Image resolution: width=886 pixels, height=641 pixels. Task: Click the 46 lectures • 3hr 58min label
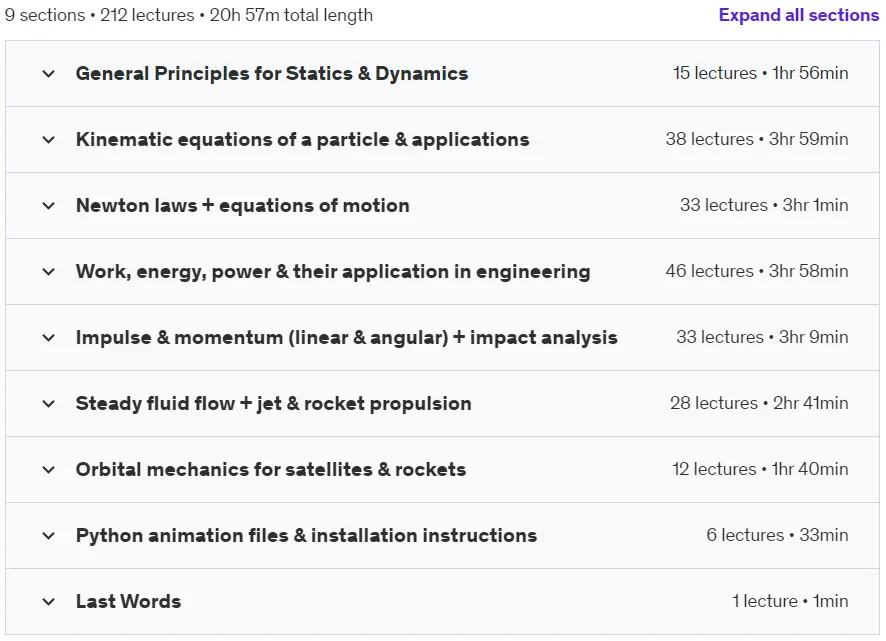[757, 271]
